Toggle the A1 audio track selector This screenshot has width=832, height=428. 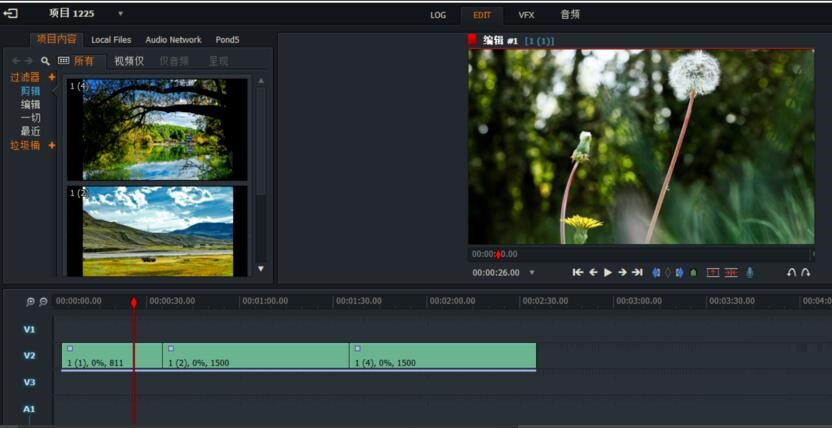(29, 409)
